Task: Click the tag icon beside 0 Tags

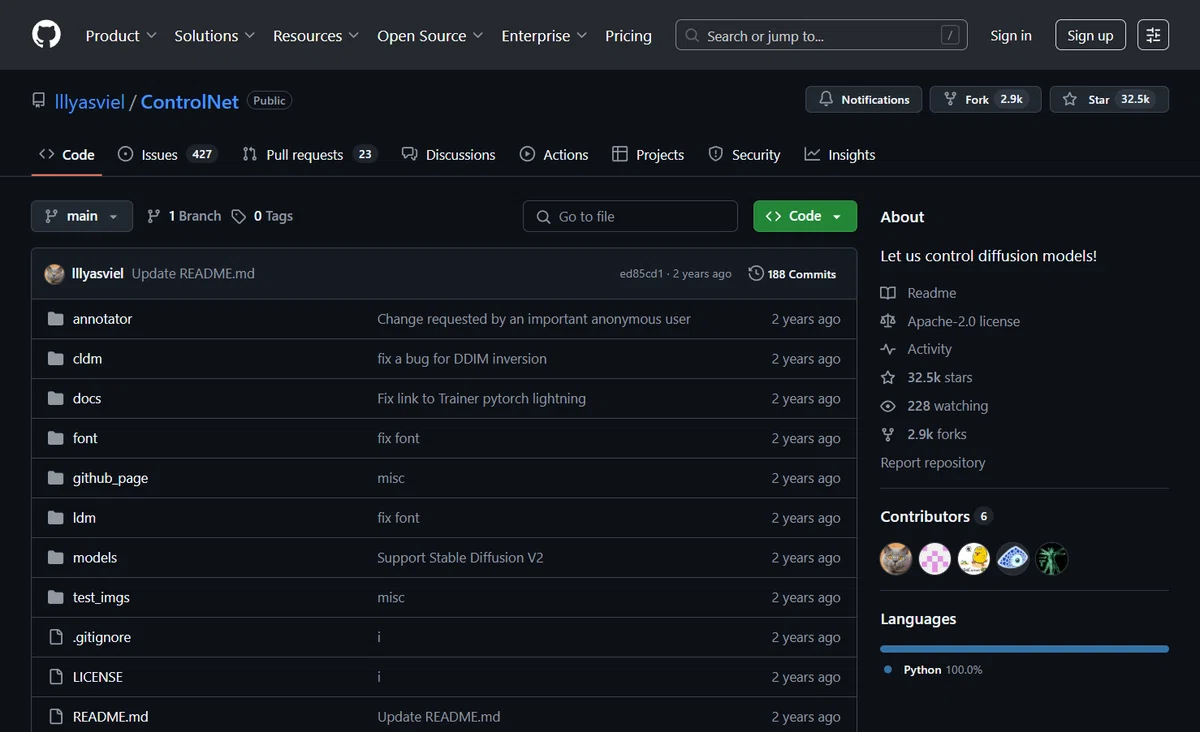Action: [239, 216]
